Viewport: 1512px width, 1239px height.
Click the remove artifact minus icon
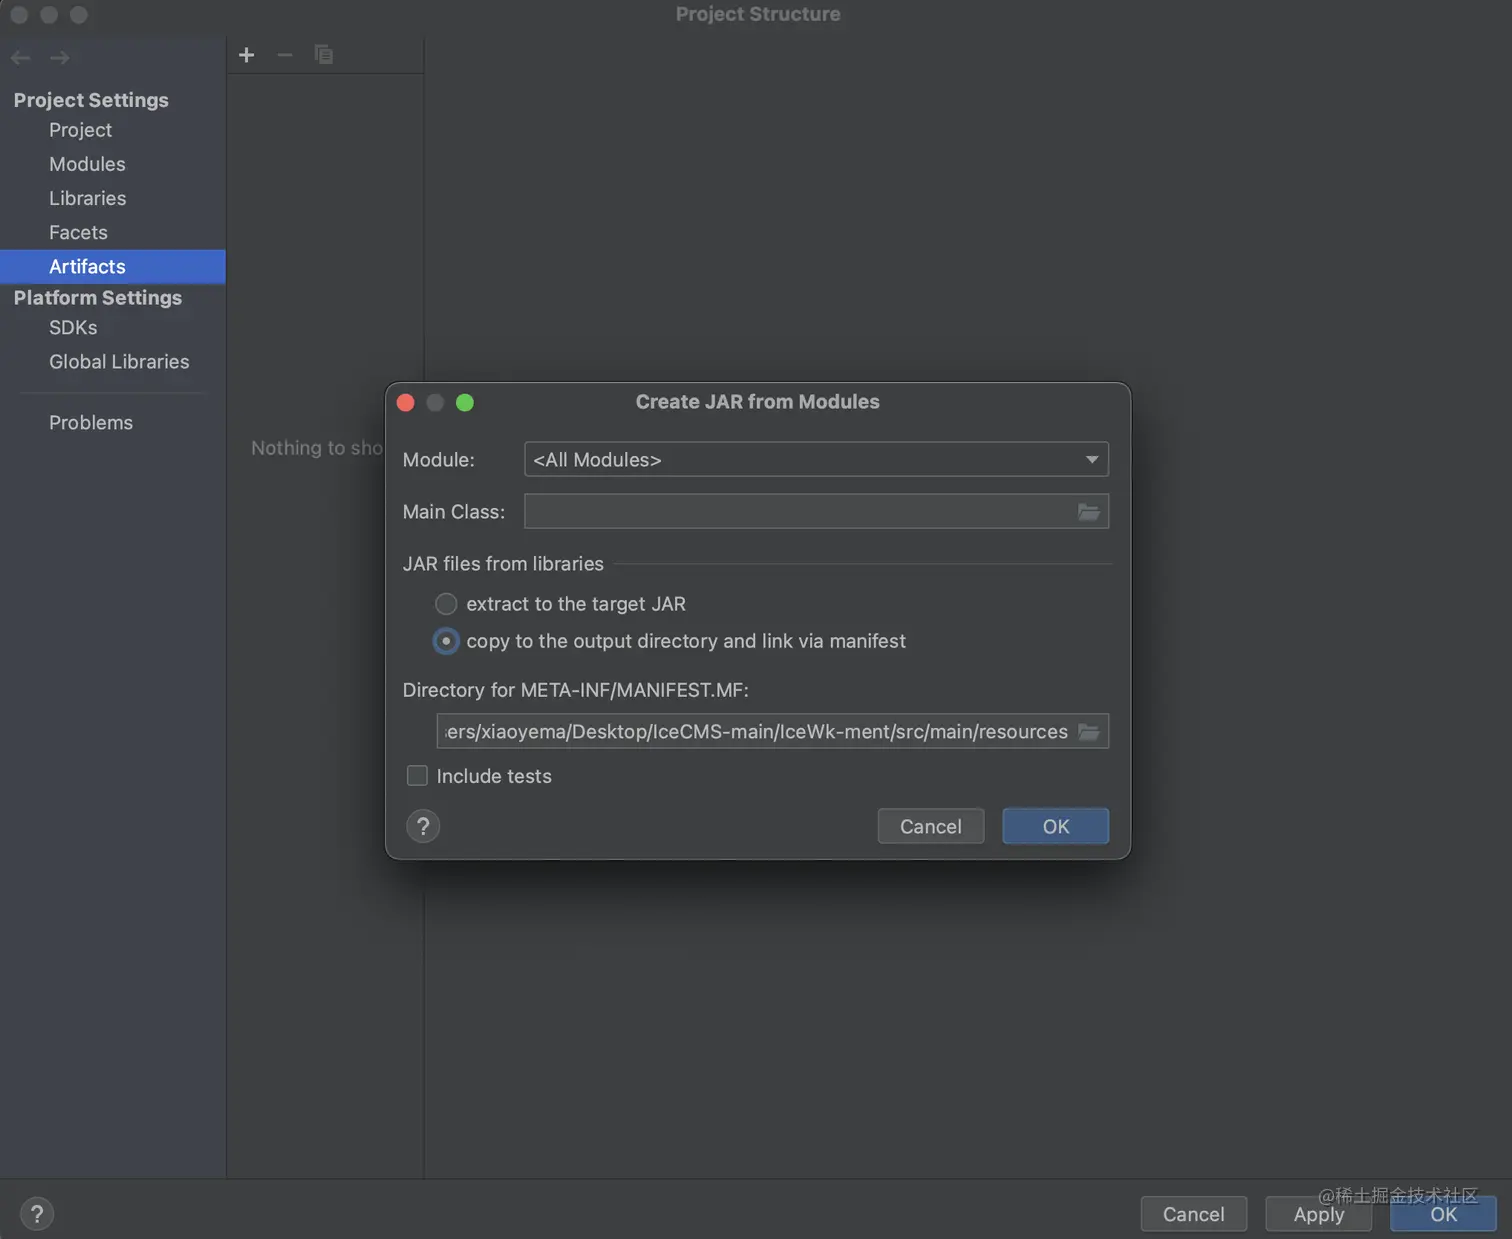(285, 55)
